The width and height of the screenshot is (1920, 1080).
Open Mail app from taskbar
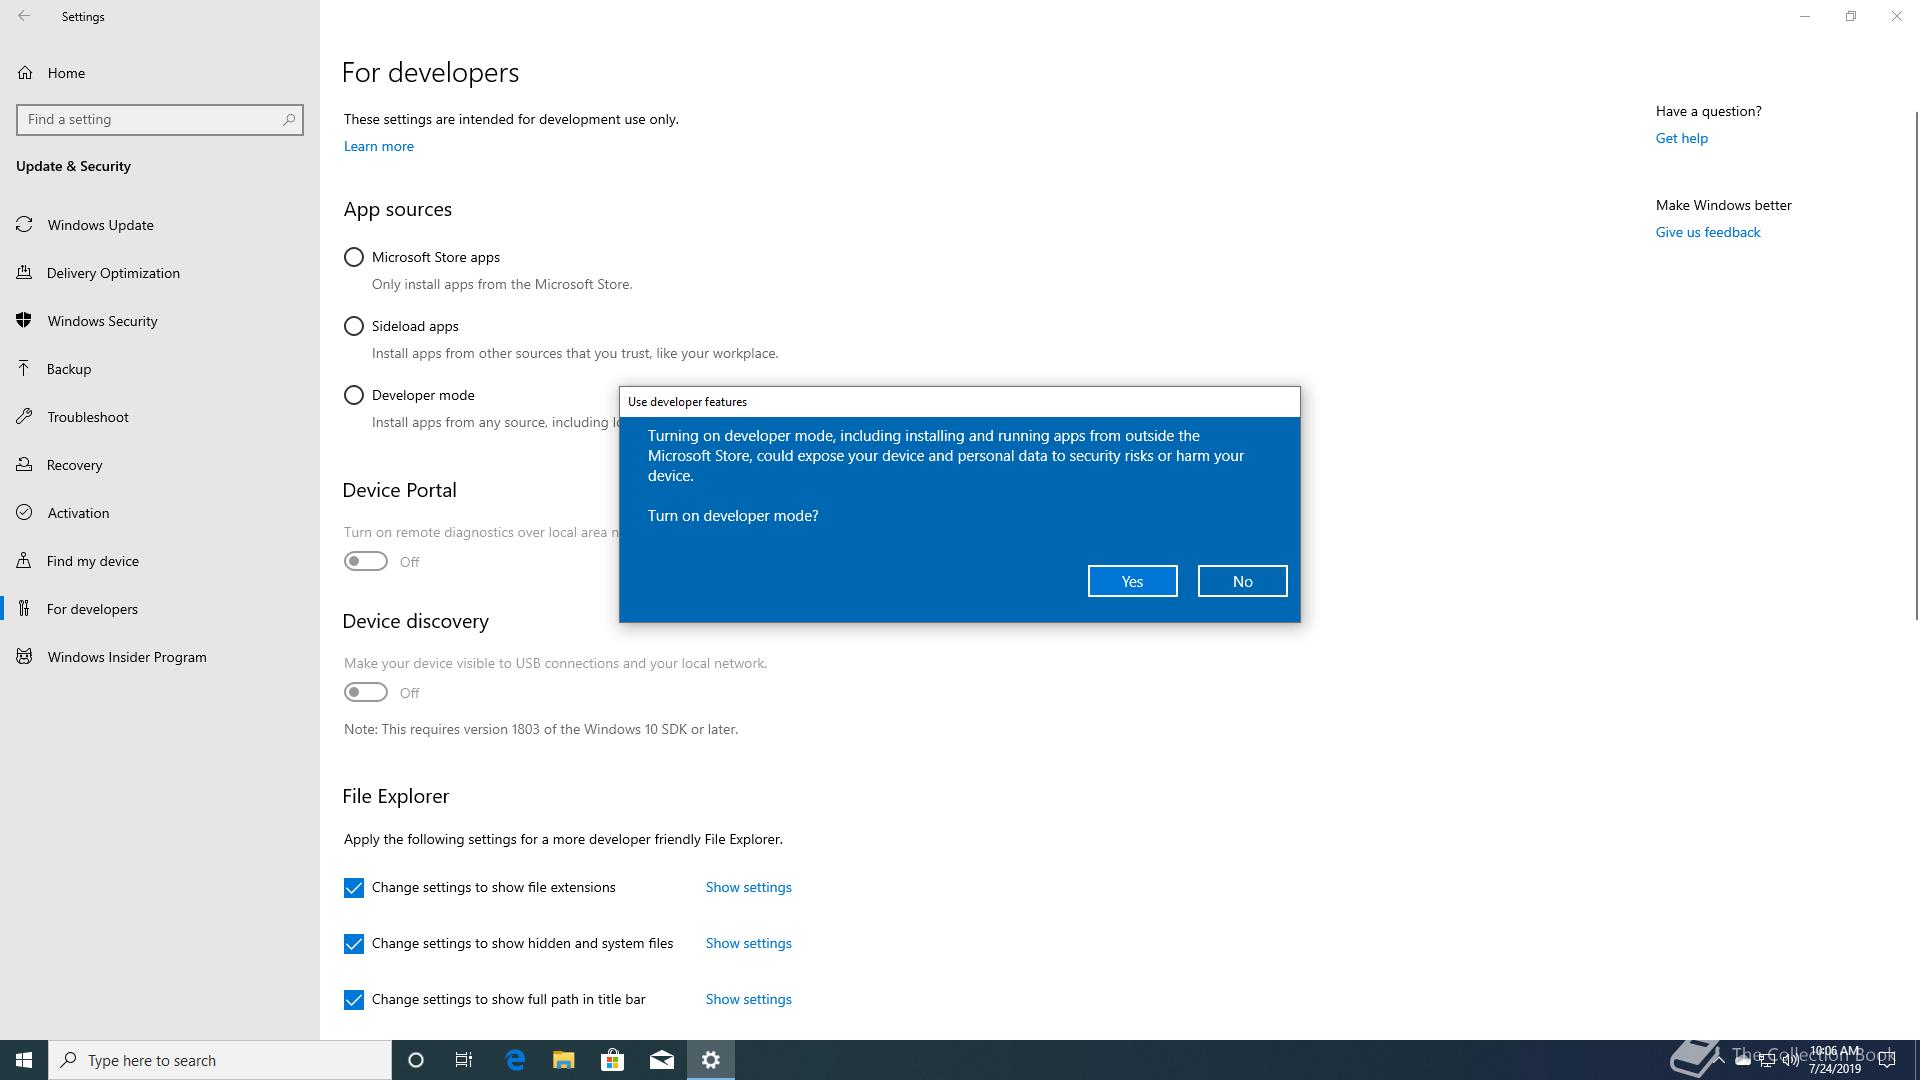click(x=662, y=1060)
